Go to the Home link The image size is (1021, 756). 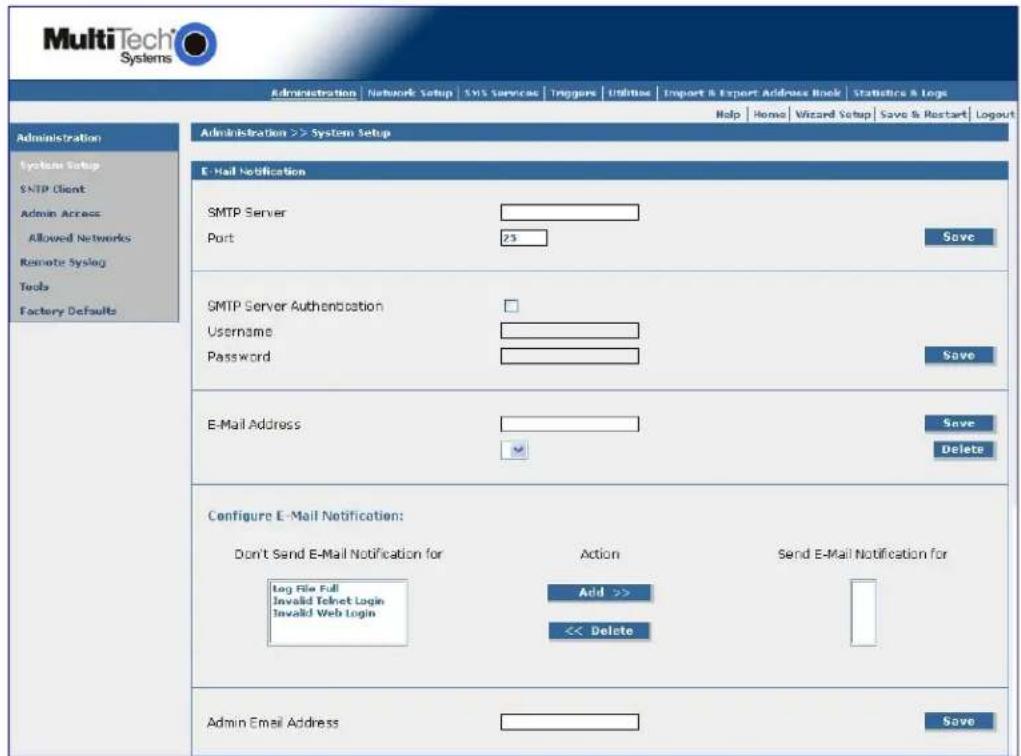(x=769, y=115)
